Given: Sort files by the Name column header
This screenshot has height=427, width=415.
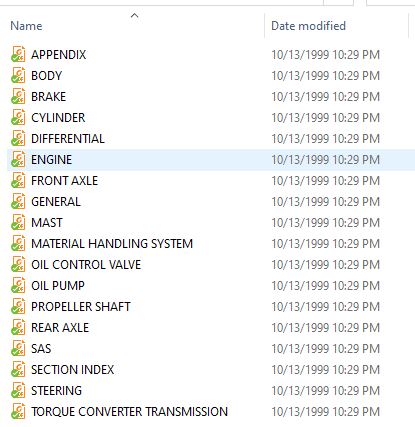Looking at the screenshot, I should [26, 26].
